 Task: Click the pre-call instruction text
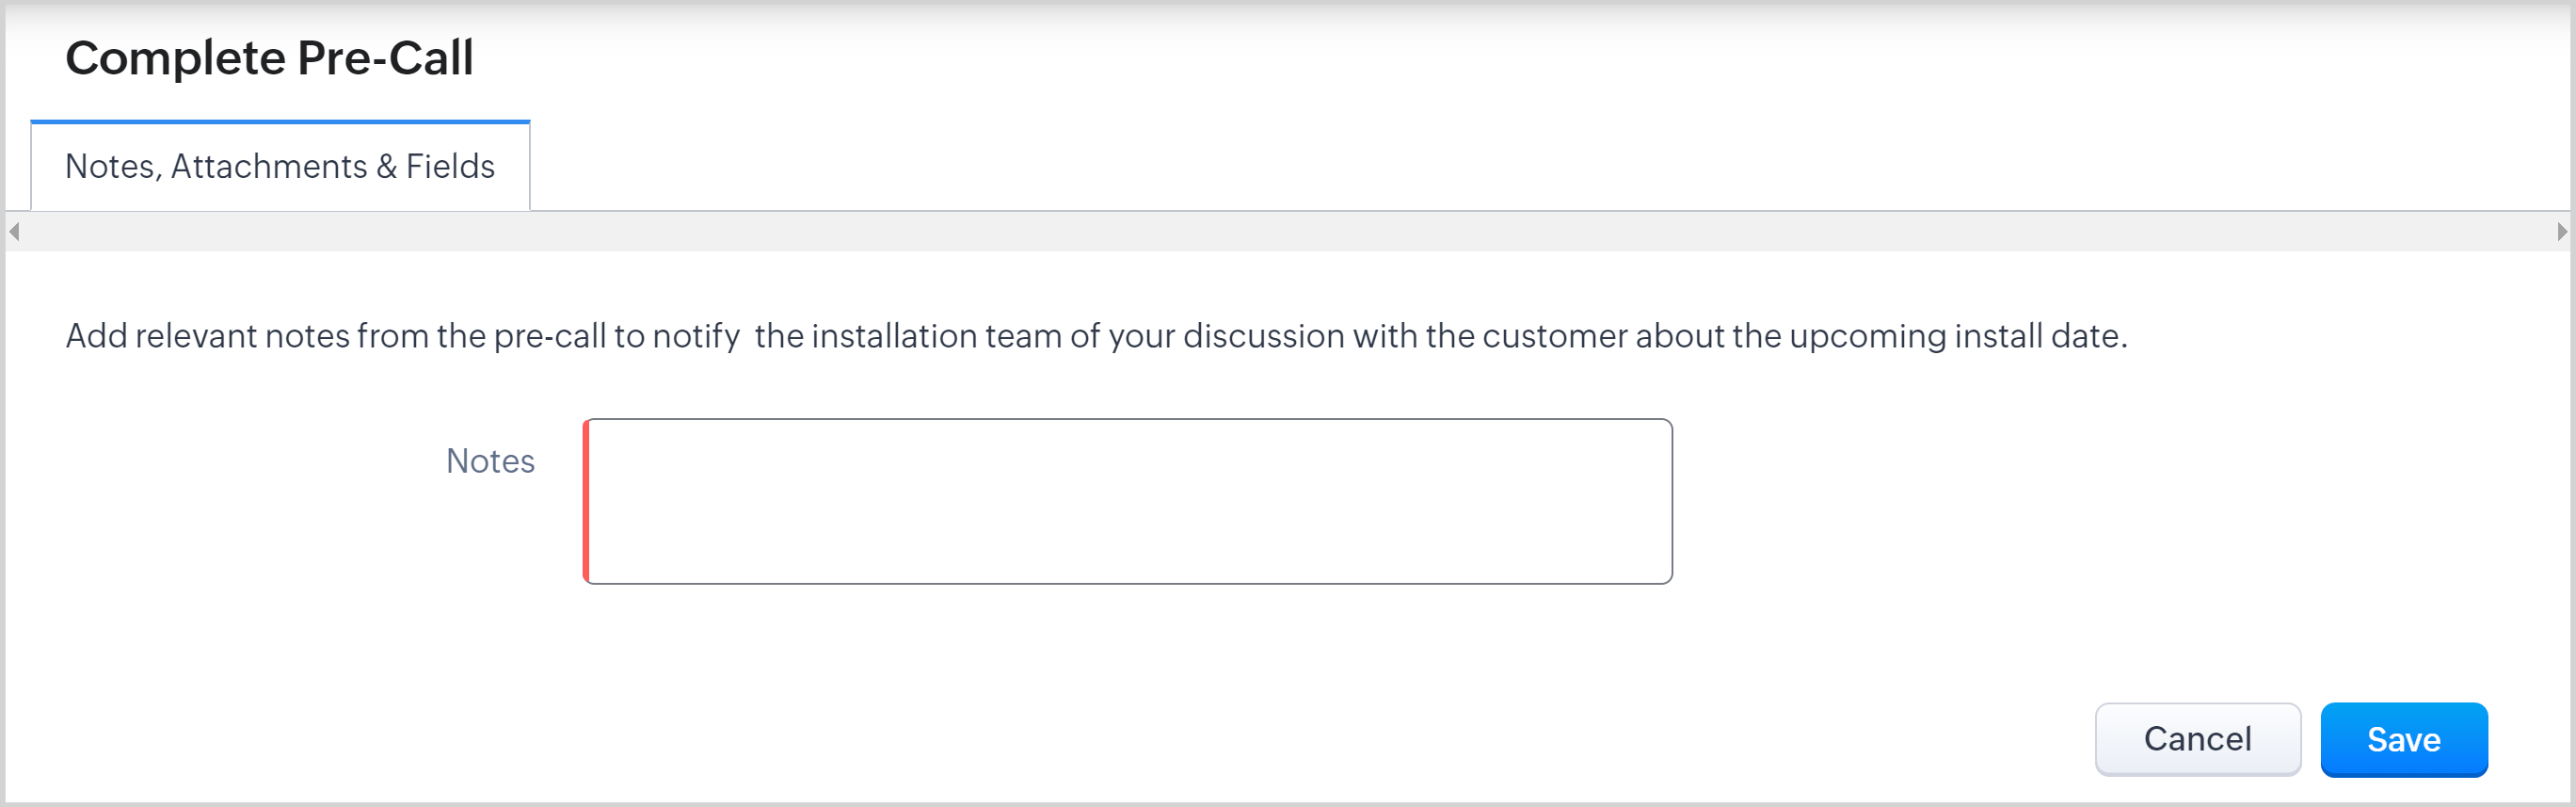point(1096,336)
